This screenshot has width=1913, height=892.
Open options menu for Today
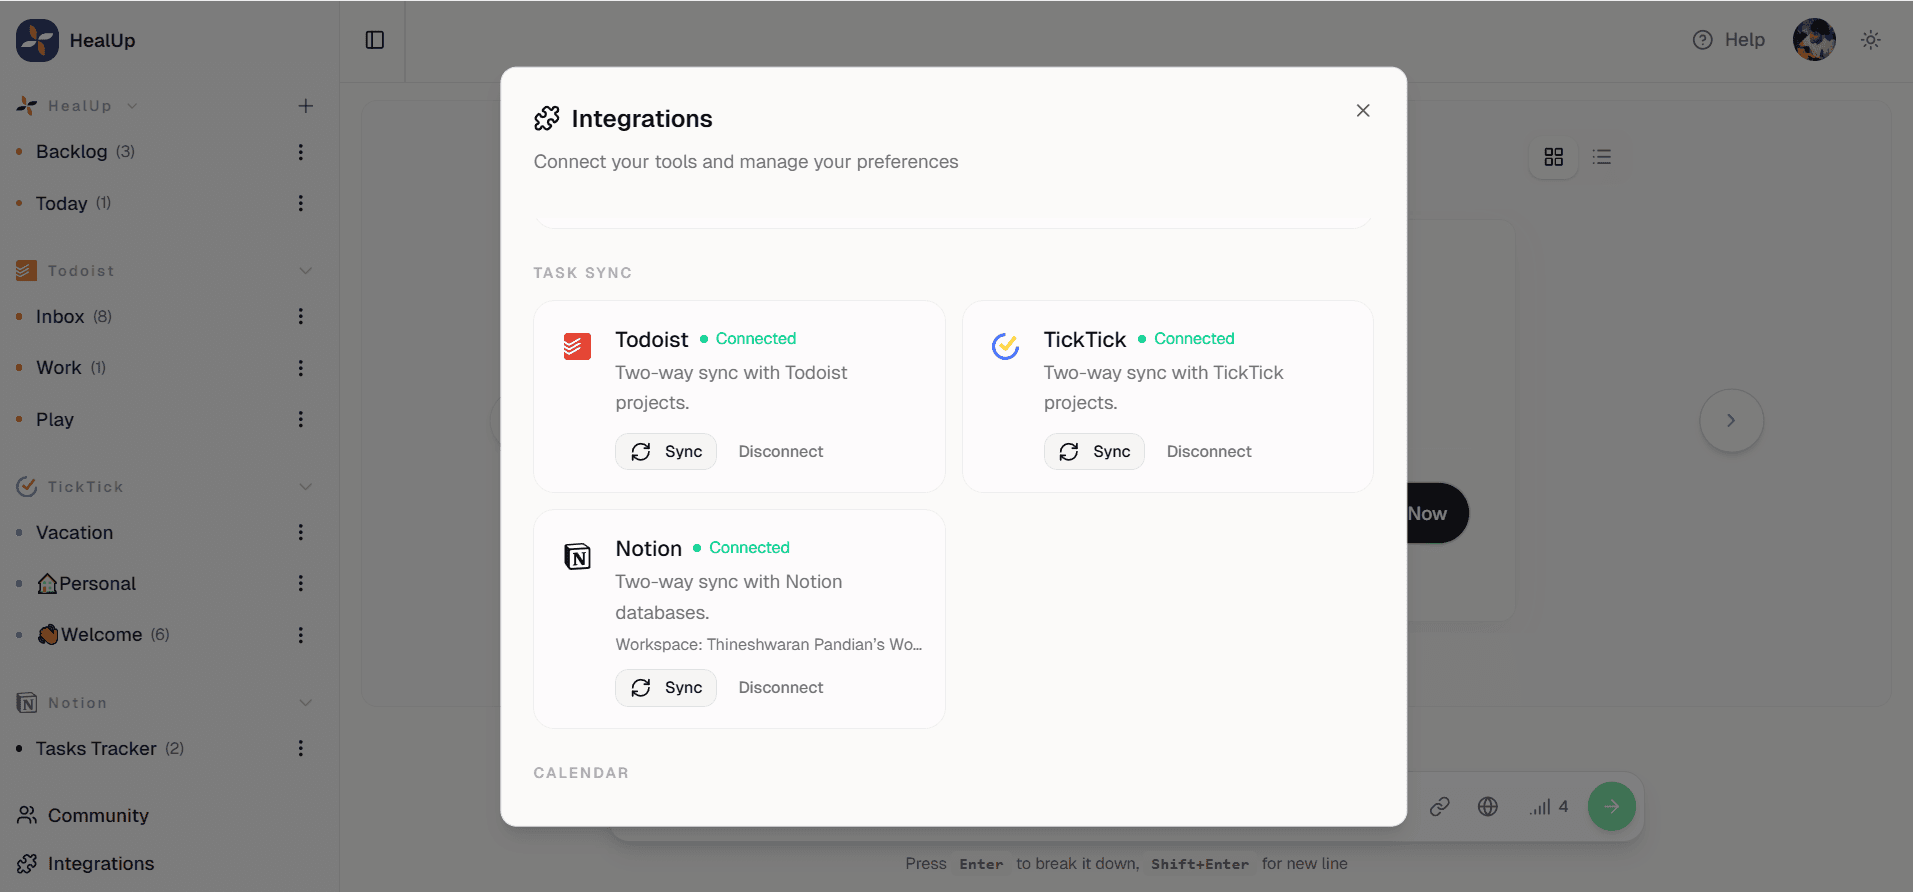(300, 203)
